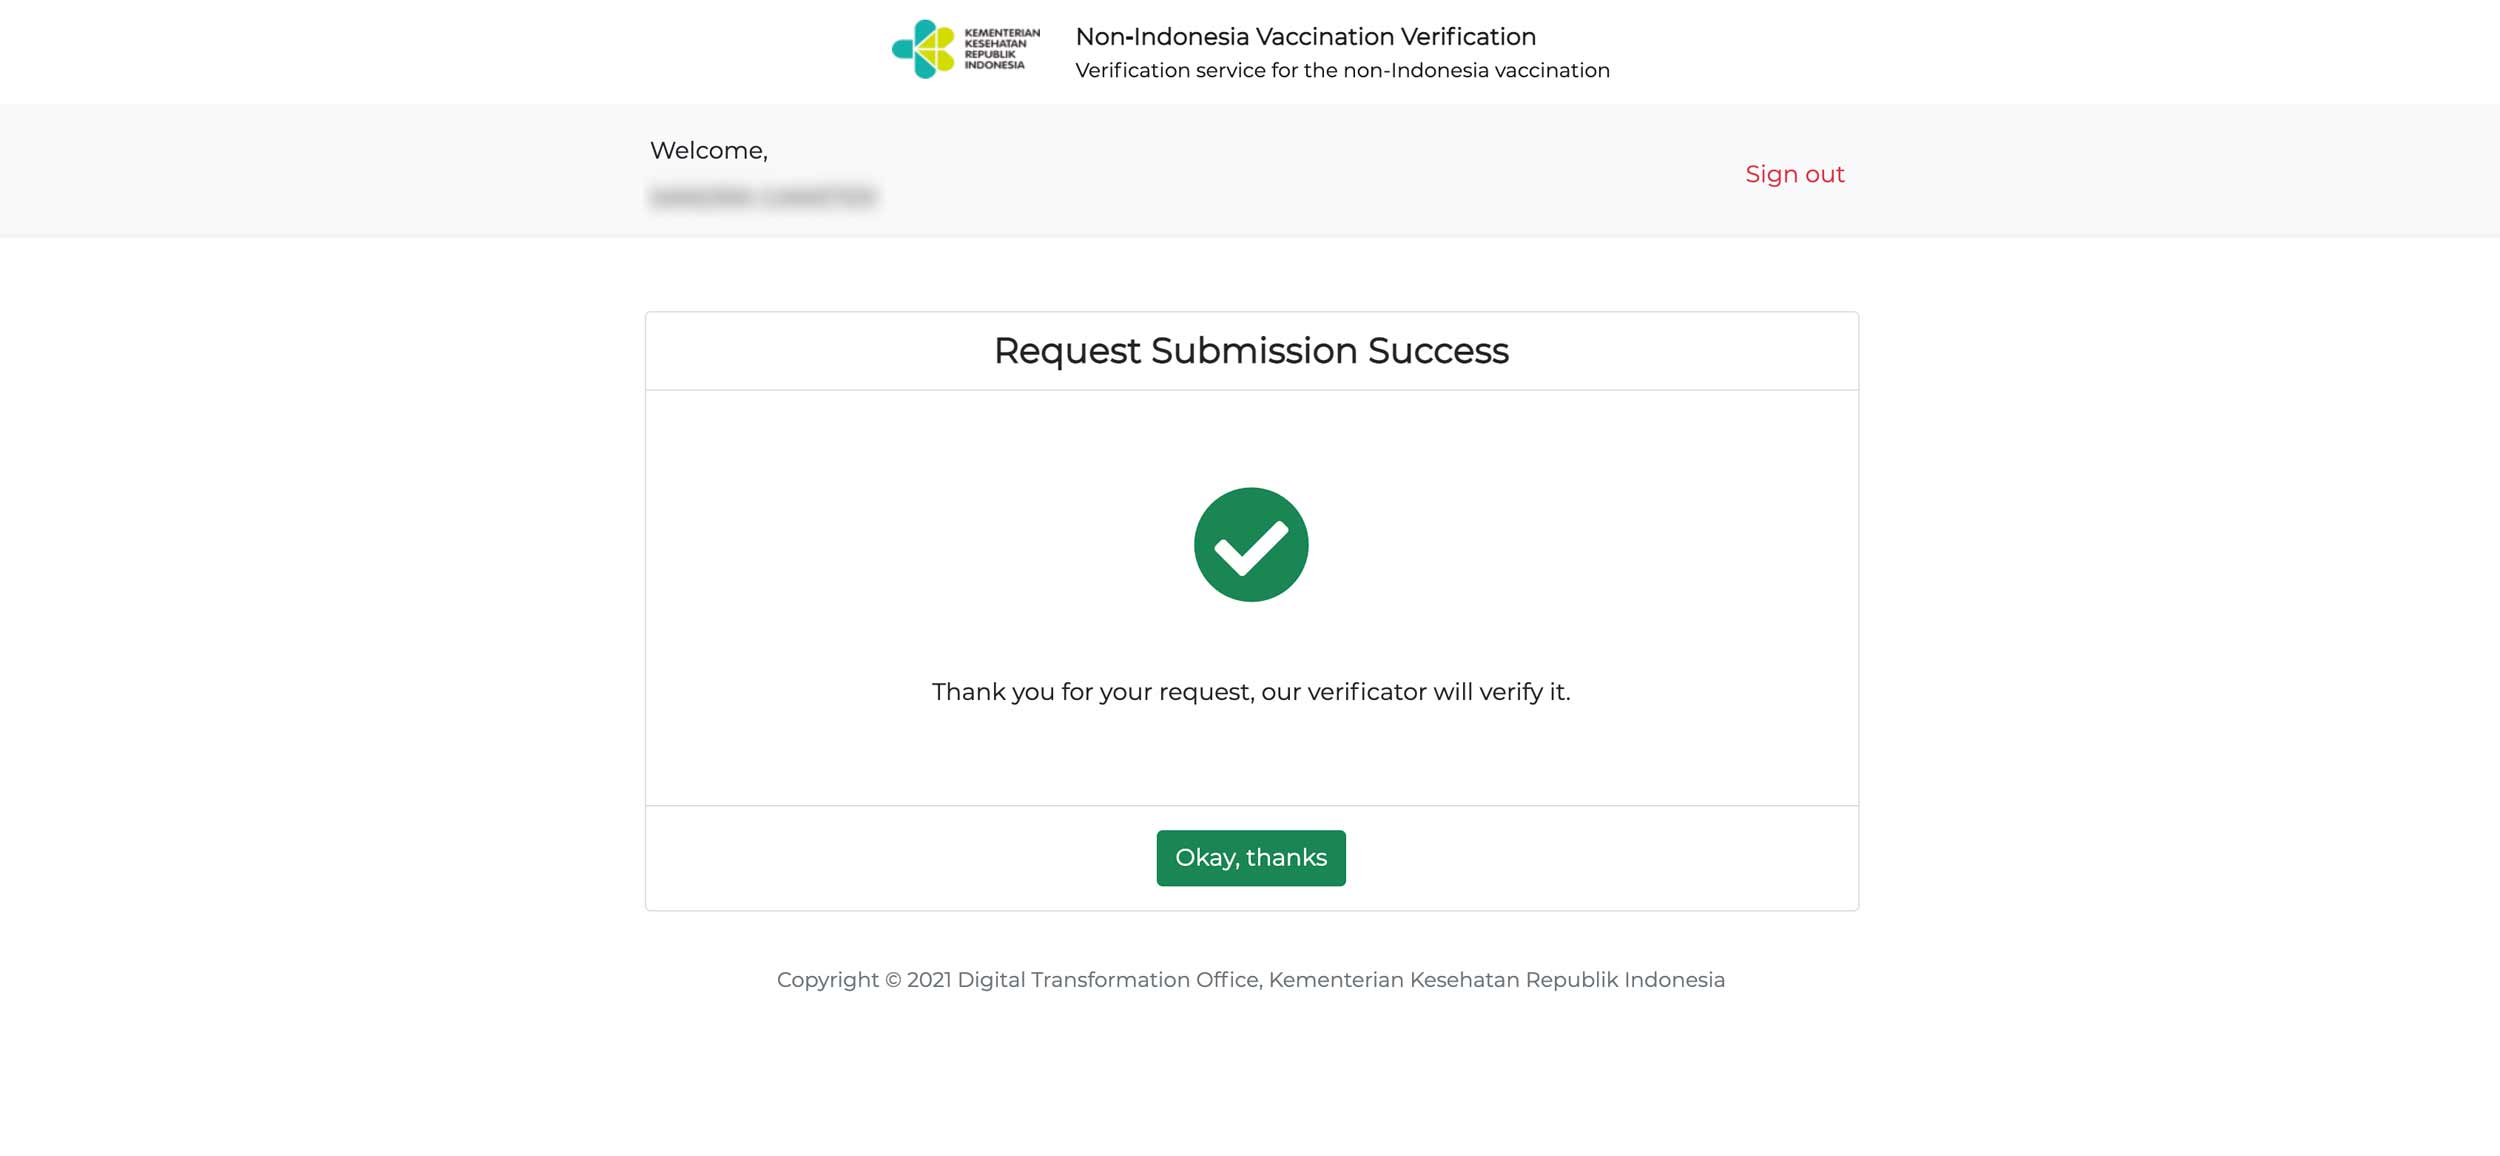2500x1156 pixels.
Task: Click the word 'verificator' in the message
Action: (1366, 692)
